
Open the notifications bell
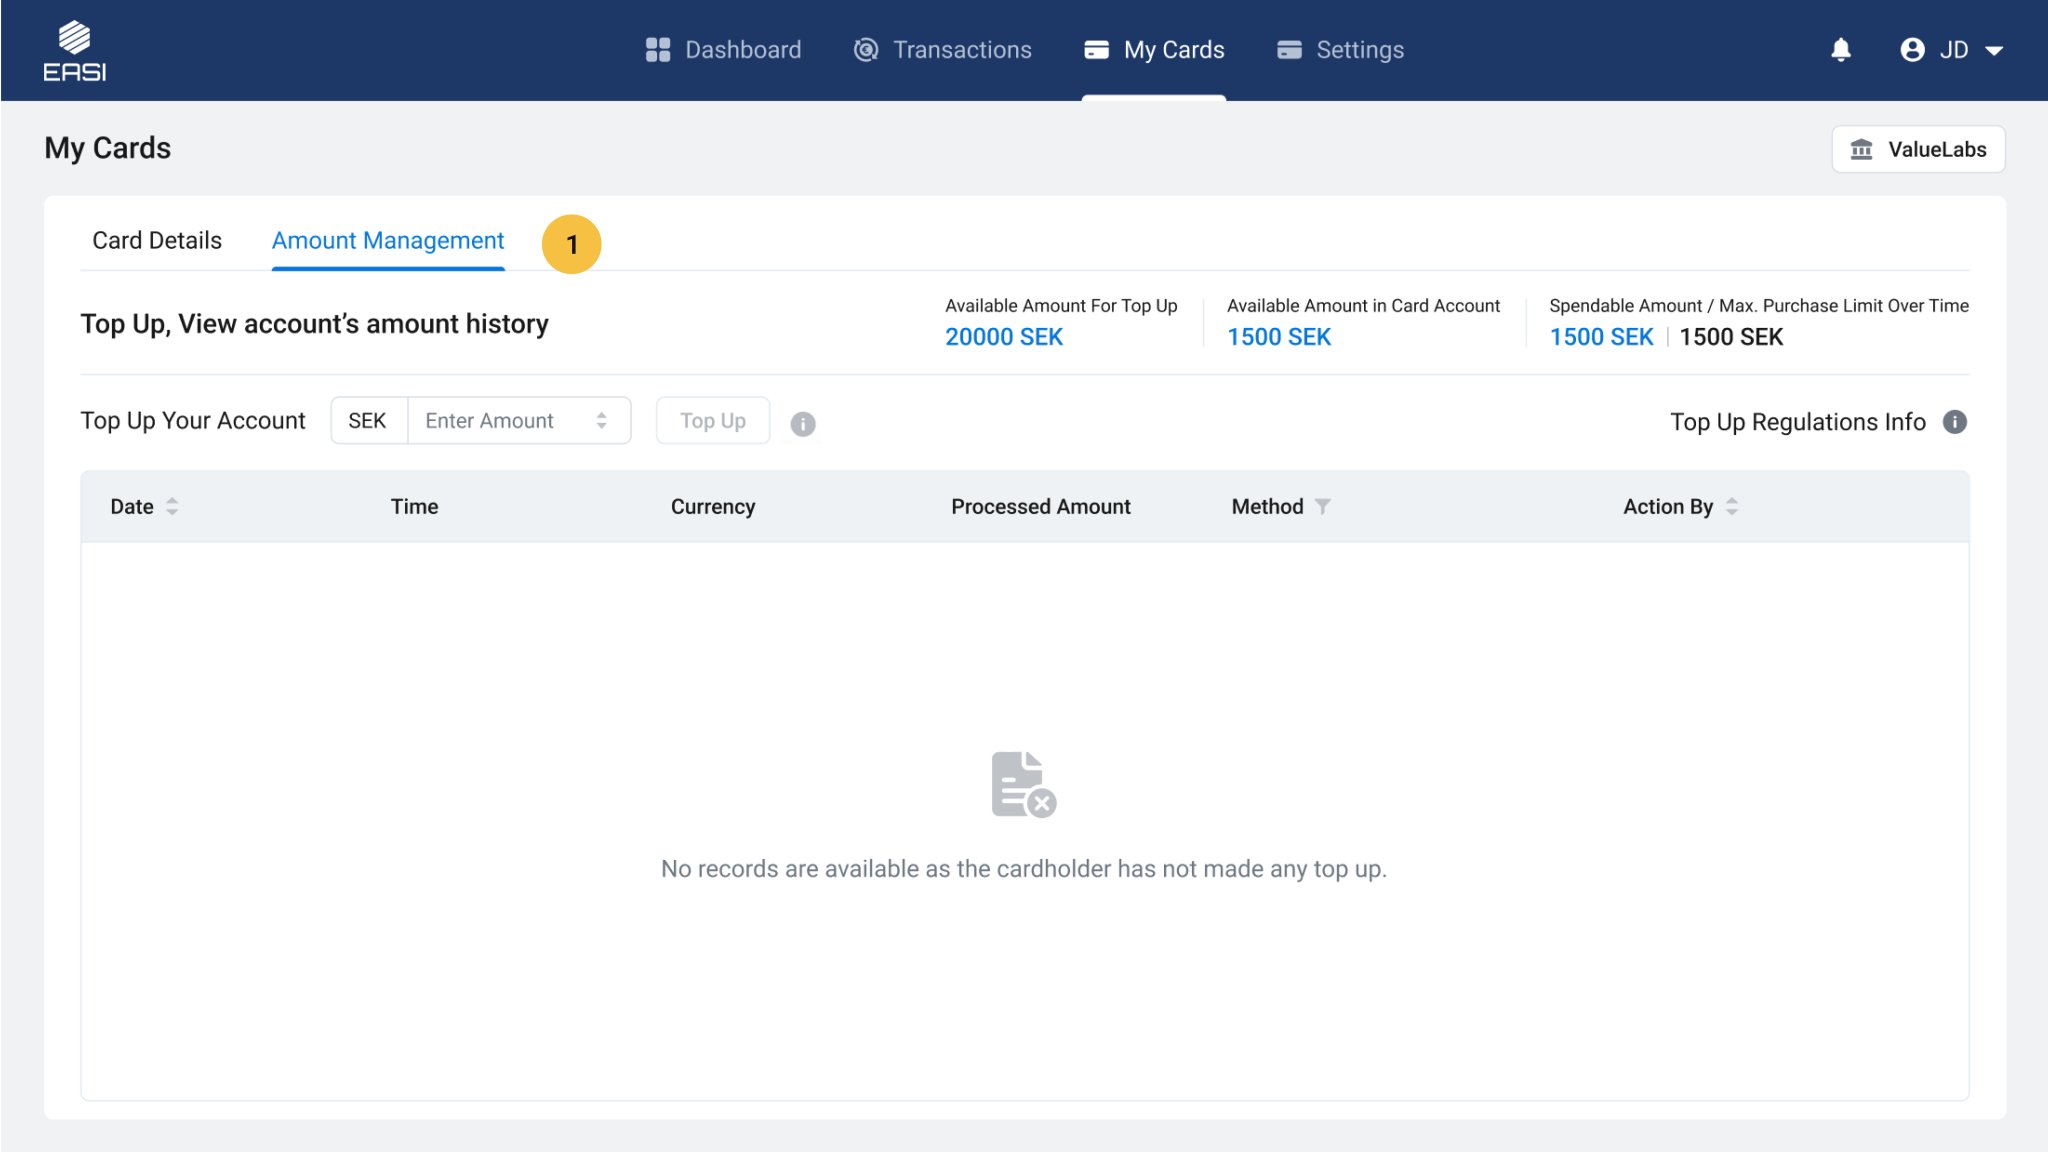click(1840, 50)
